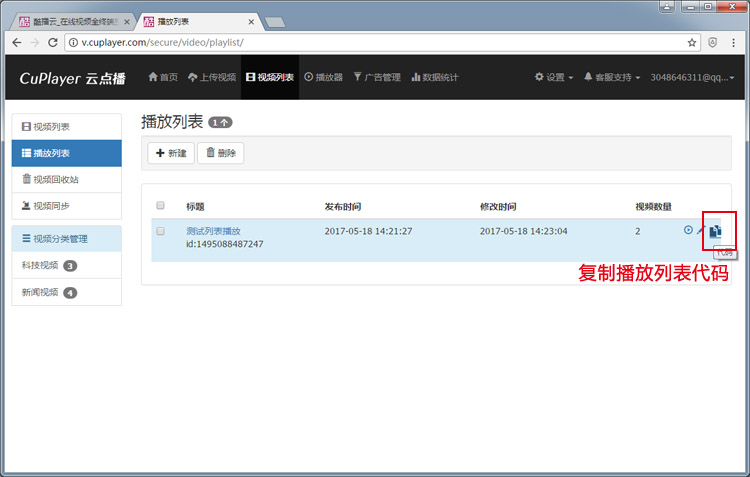The image size is (750, 477).
Task: Click the 新建 button
Action: 171,153
